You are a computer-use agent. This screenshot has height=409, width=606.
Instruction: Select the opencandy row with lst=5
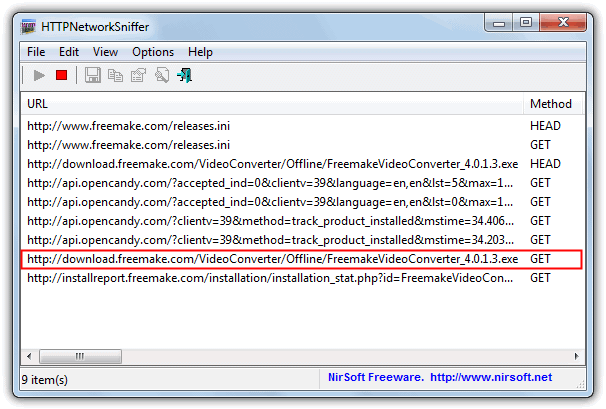pos(301,183)
